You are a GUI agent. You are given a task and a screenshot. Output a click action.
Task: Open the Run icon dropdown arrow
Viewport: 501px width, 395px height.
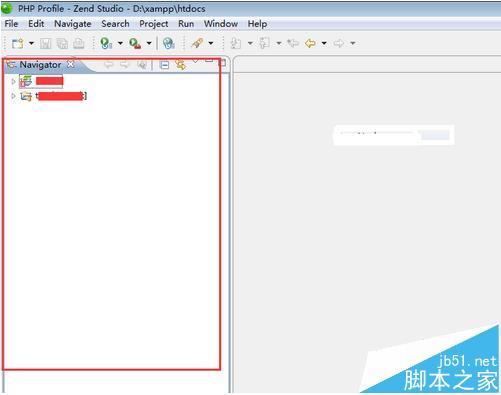point(120,43)
